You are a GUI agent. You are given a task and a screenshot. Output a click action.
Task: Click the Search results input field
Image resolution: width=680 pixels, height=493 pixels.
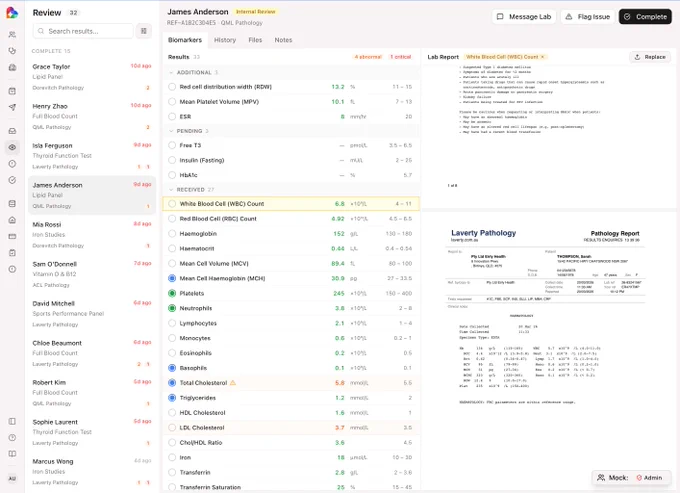coord(83,31)
